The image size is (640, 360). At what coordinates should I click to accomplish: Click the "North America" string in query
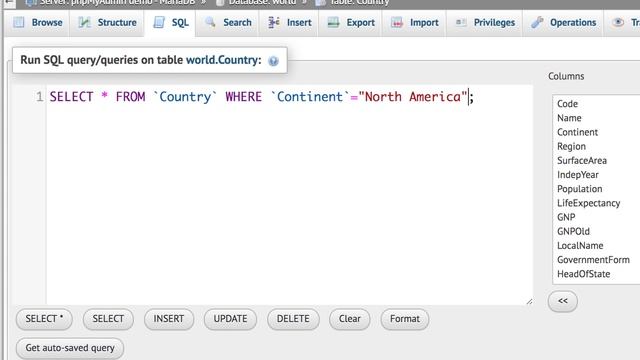point(413,97)
